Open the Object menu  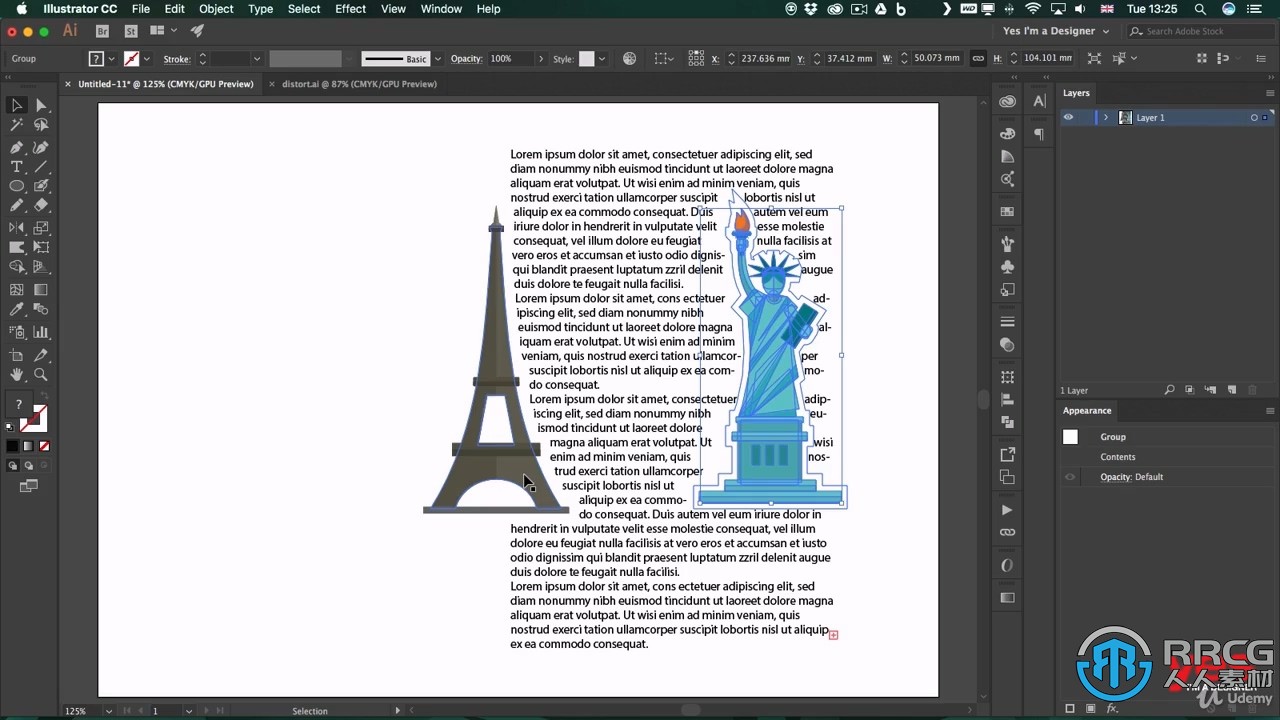point(216,9)
